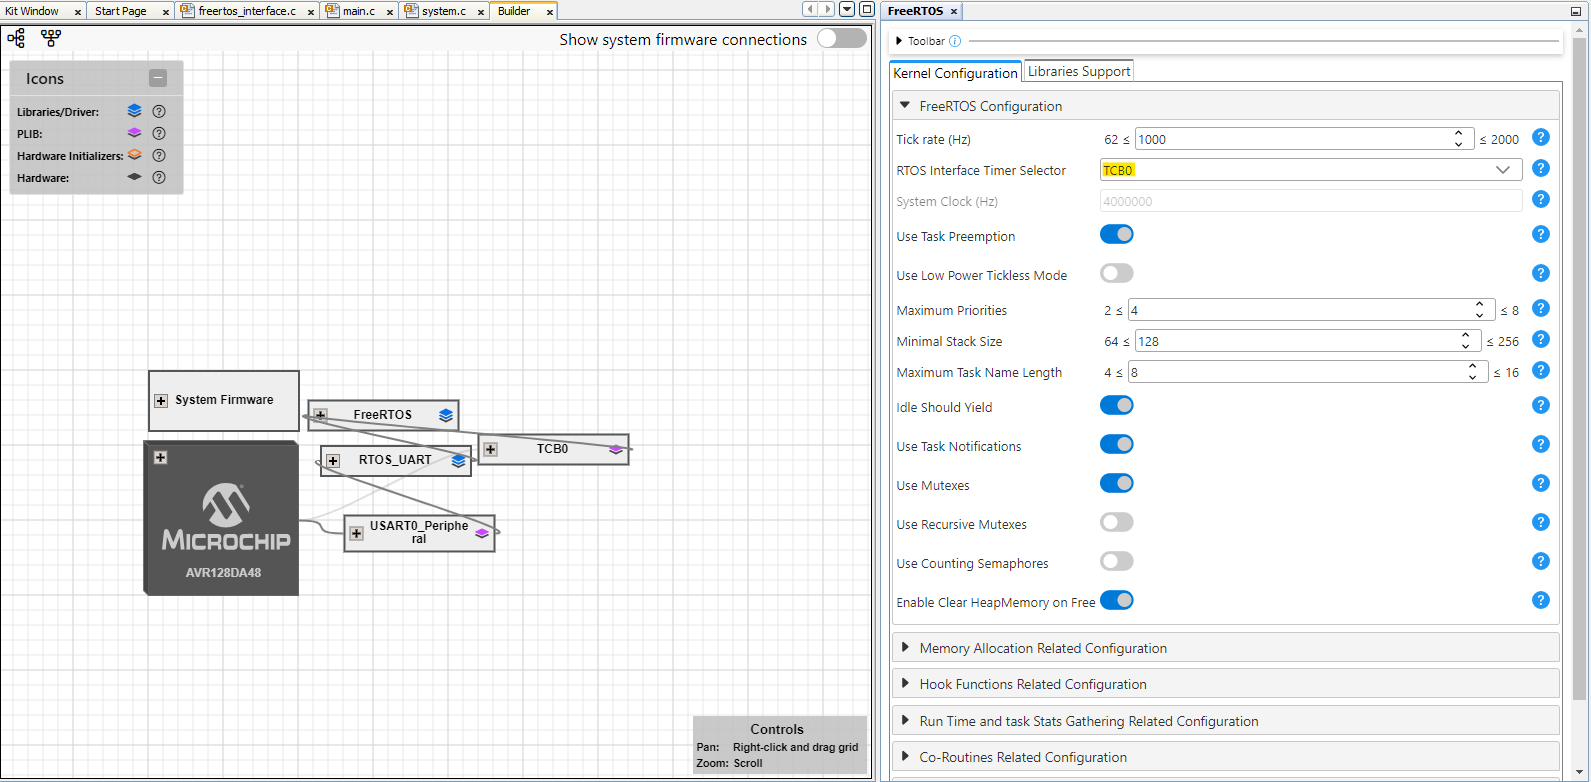This screenshot has width=1591, height=782.
Task: Open help for Hardware legend entry
Action: pos(158,177)
